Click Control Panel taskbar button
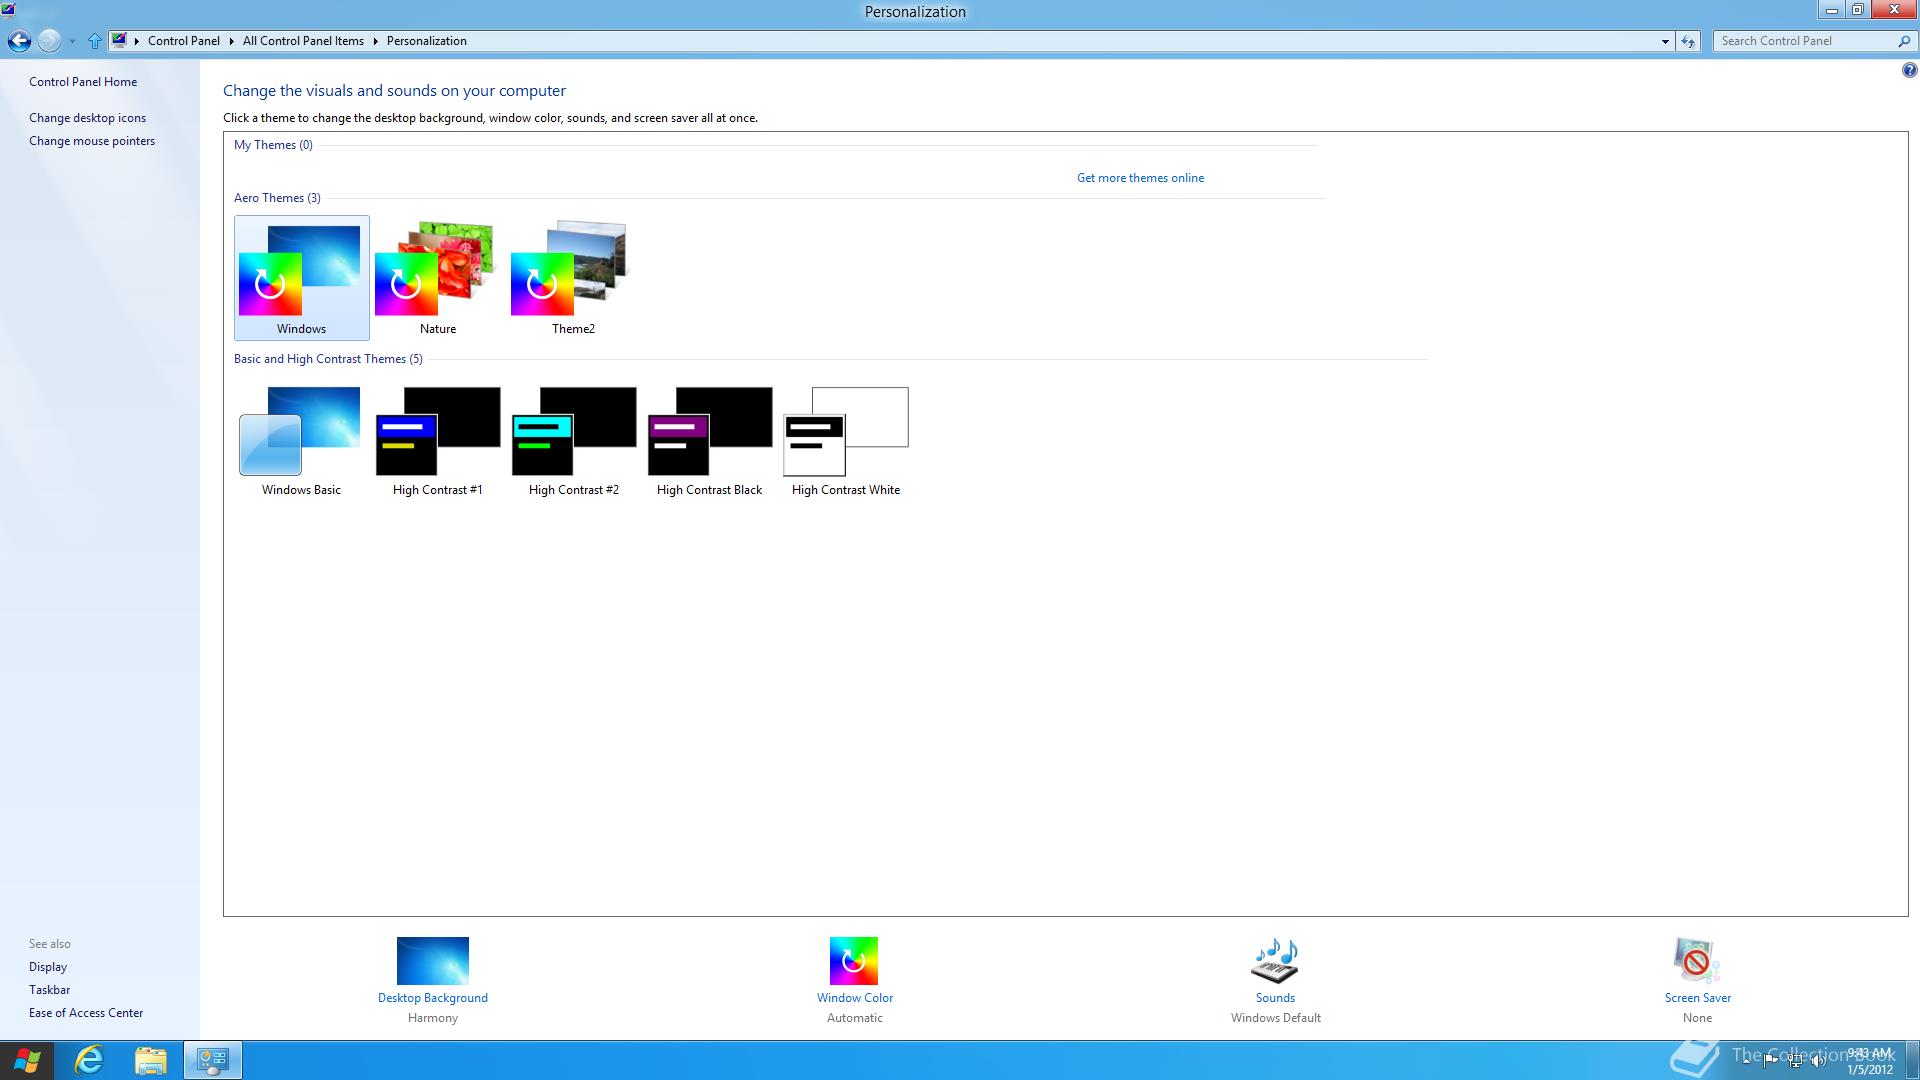Screen dimensions: 1920x1080 [212, 1060]
